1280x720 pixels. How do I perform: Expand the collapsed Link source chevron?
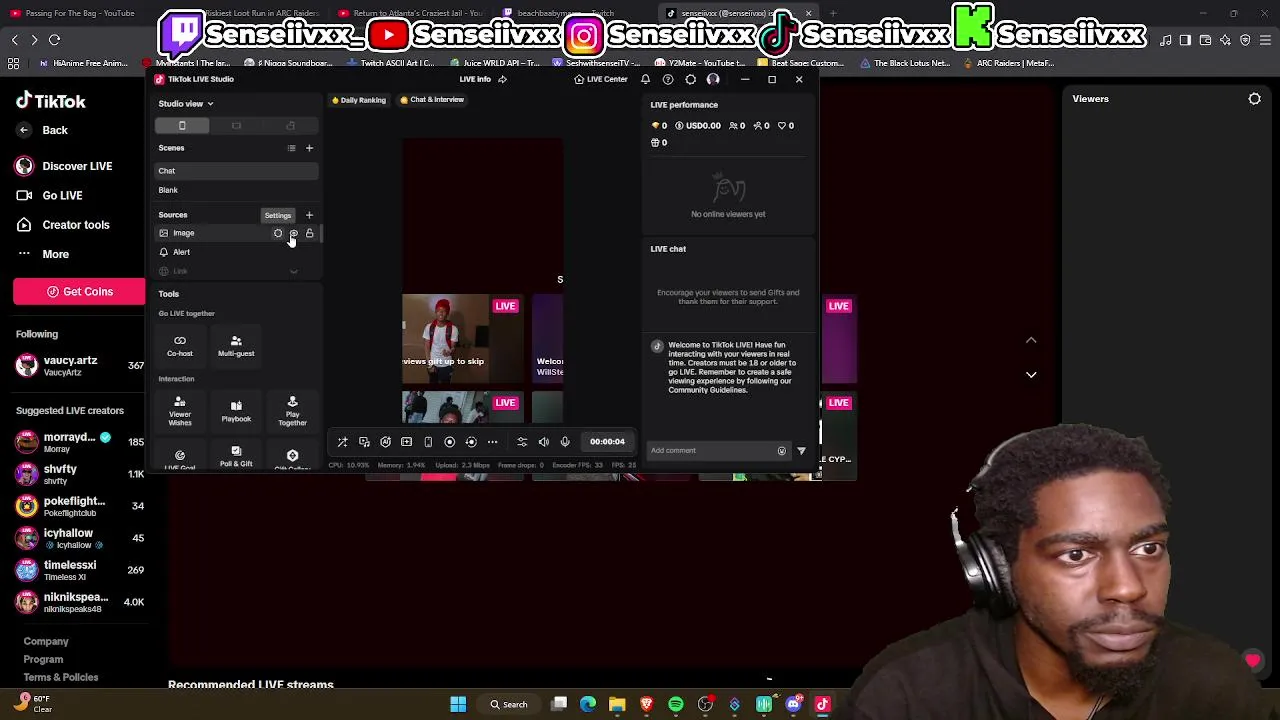(x=293, y=271)
